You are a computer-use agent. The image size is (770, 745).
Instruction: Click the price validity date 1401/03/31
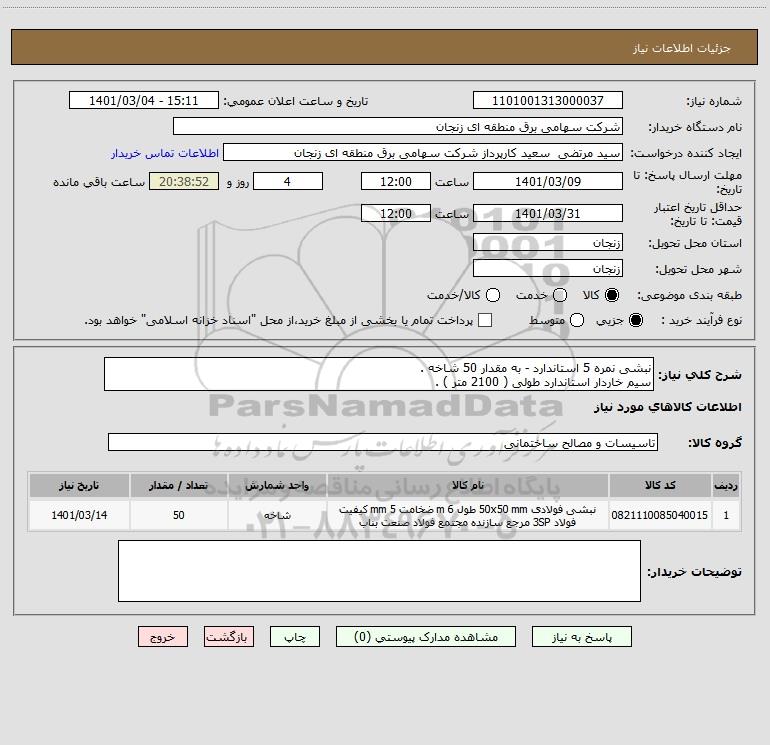click(x=548, y=213)
